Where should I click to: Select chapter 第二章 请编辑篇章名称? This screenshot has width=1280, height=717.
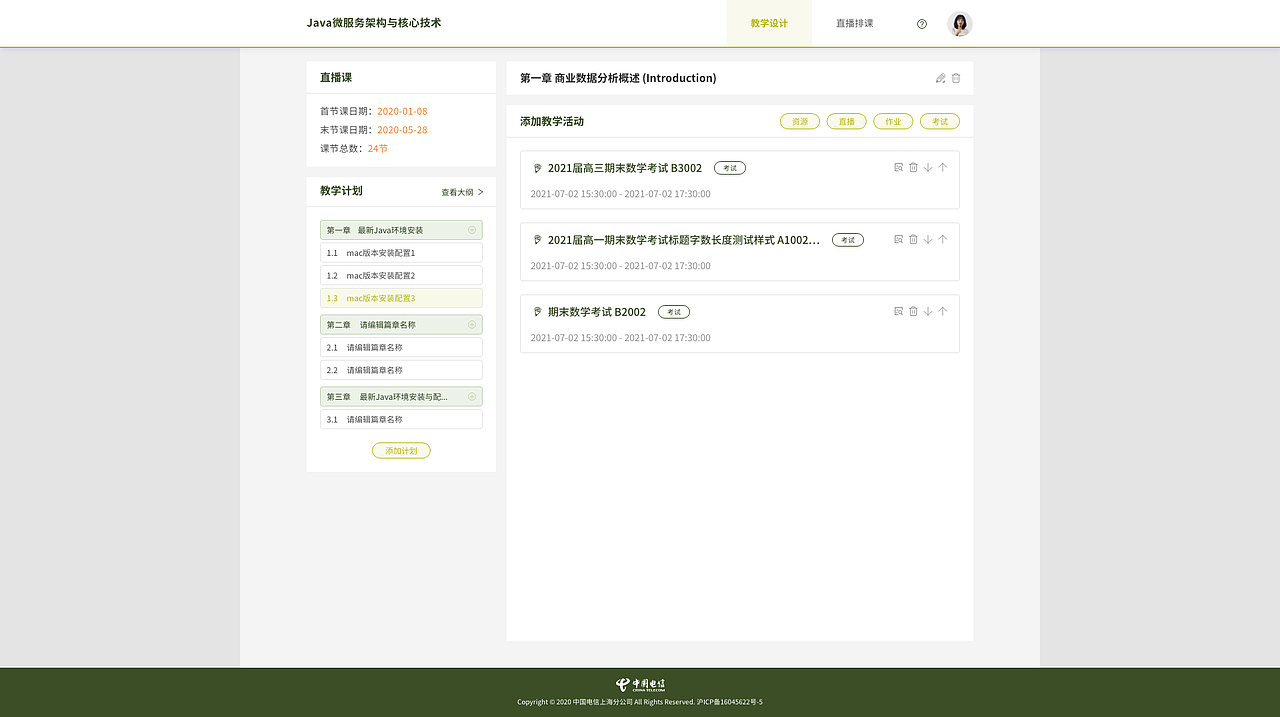tap(401, 325)
